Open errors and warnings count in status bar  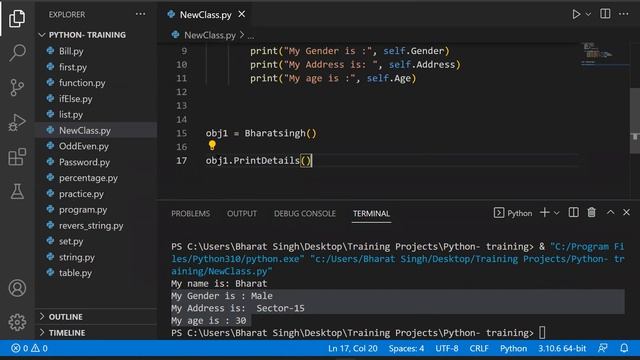tap(29, 349)
